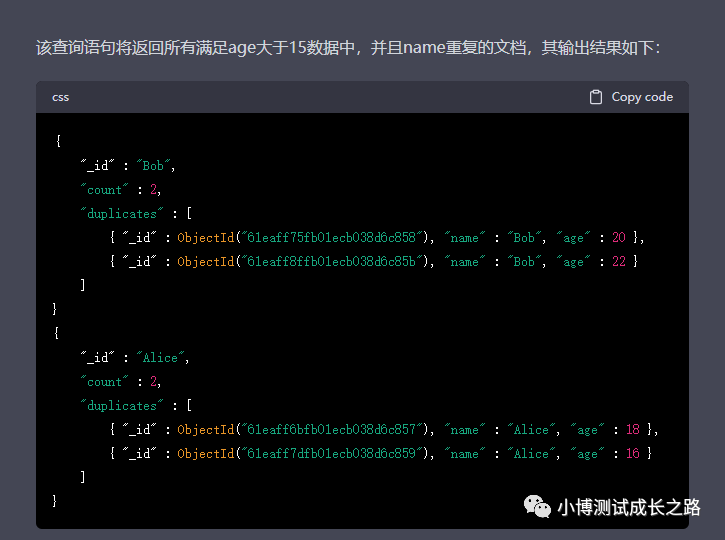Click the "name" : "Bob" text in the age 20 row

(493, 238)
